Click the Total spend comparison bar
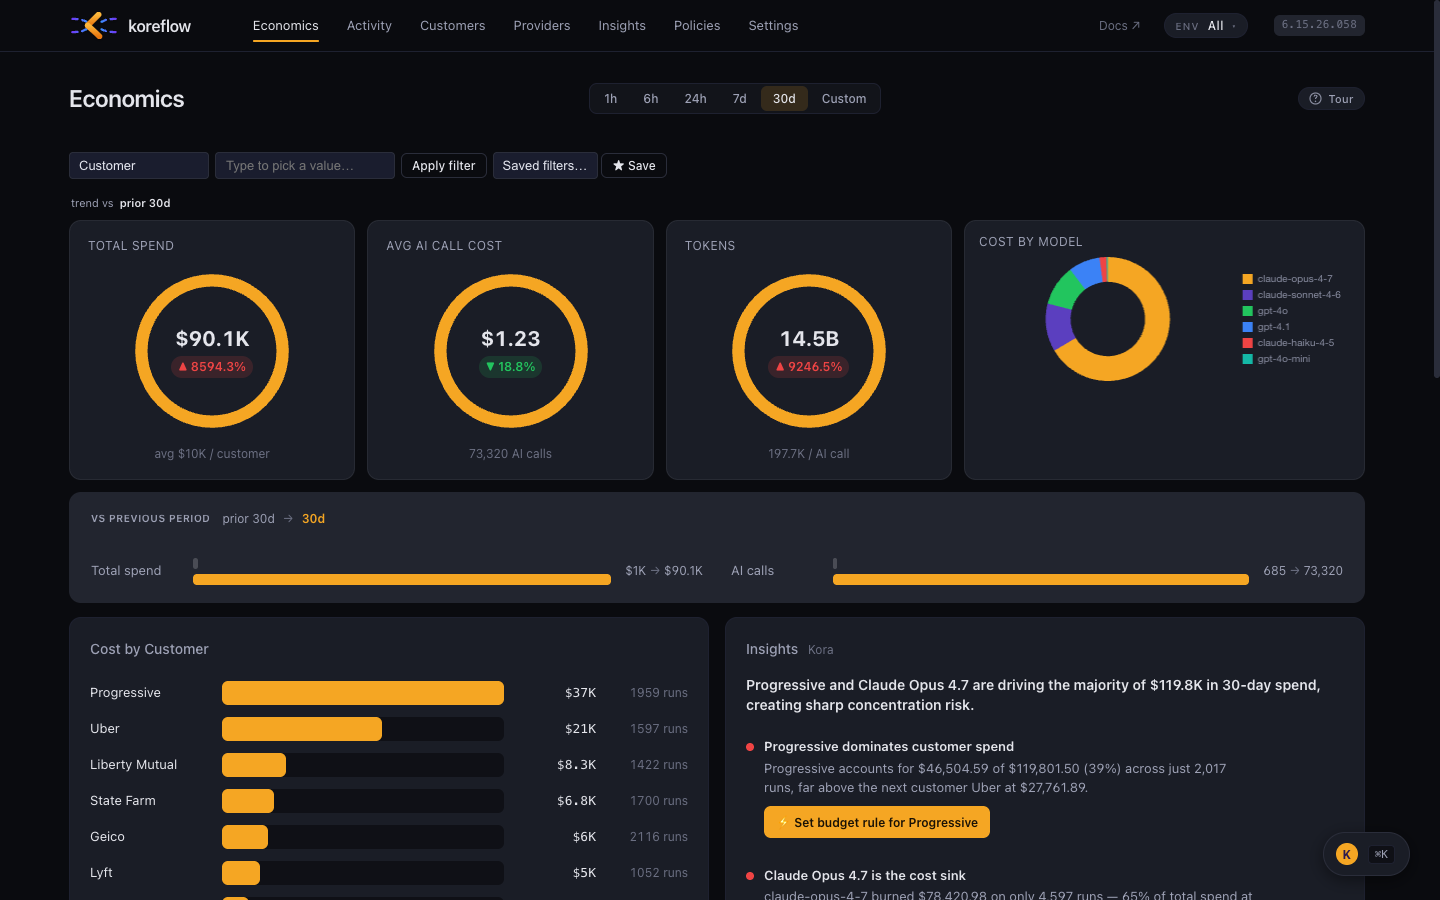The height and width of the screenshot is (900, 1440). (x=402, y=579)
